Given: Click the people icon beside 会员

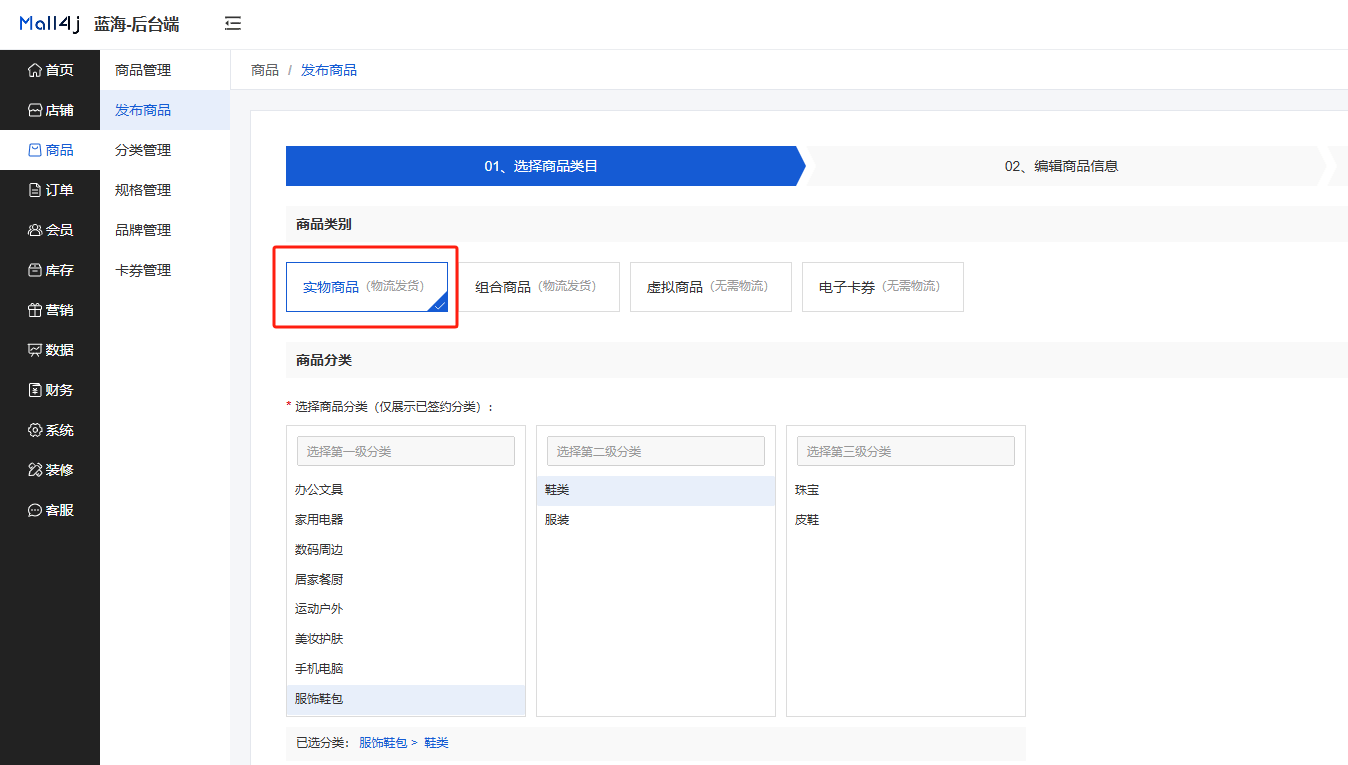Looking at the screenshot, I should tap(35, 230).
